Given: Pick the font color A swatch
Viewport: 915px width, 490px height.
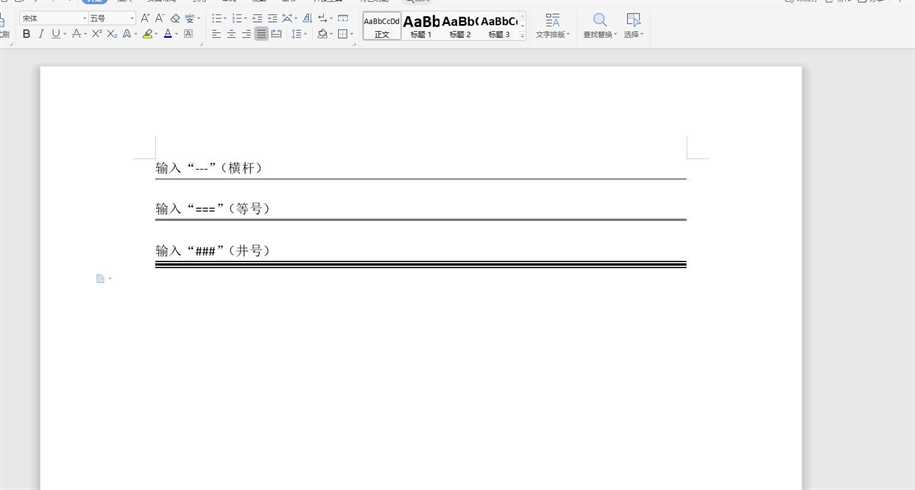Looking at the screenshot, I should [x=168, y=34].
